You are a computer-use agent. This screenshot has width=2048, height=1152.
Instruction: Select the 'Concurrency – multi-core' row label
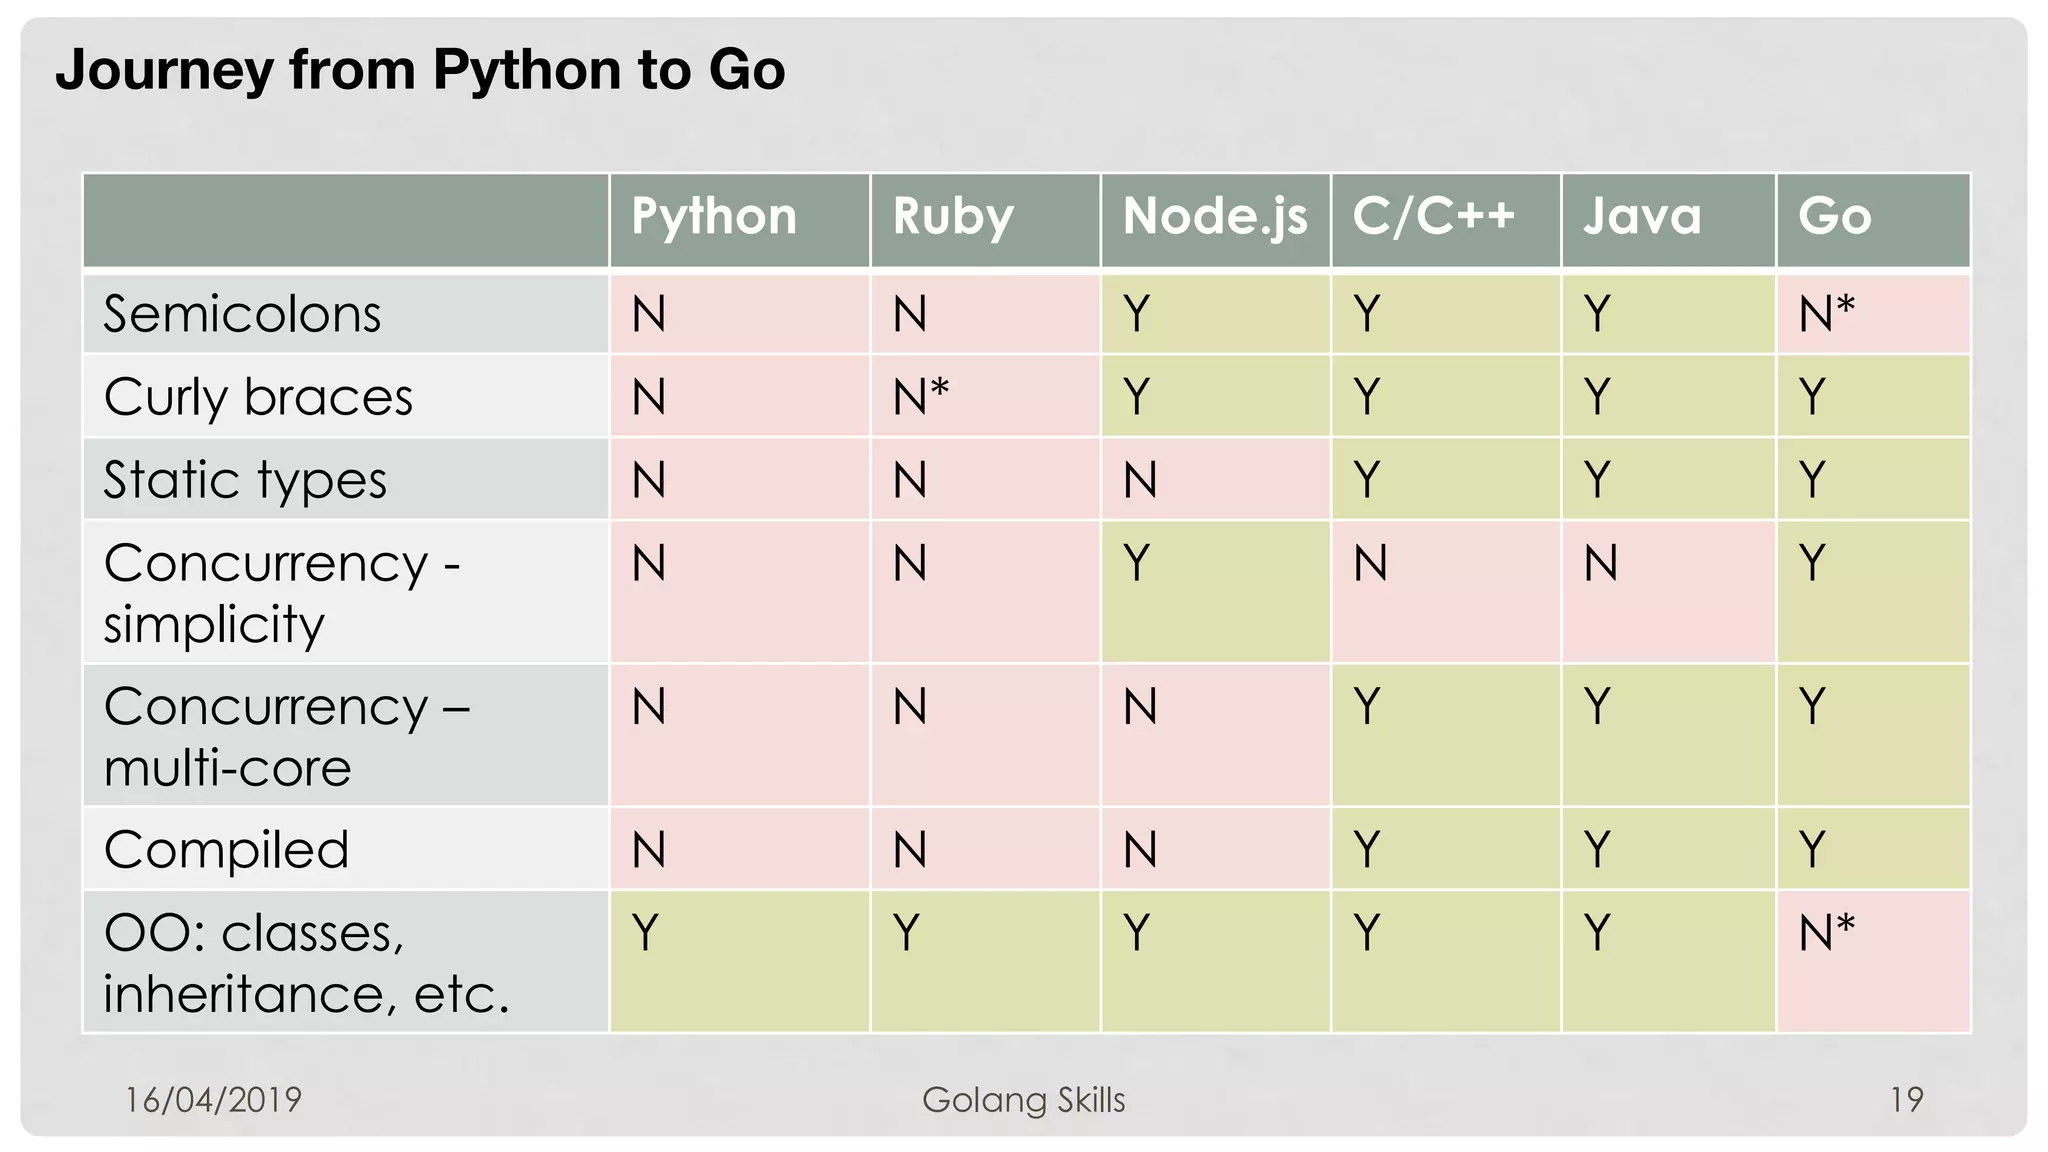[287, 736]
